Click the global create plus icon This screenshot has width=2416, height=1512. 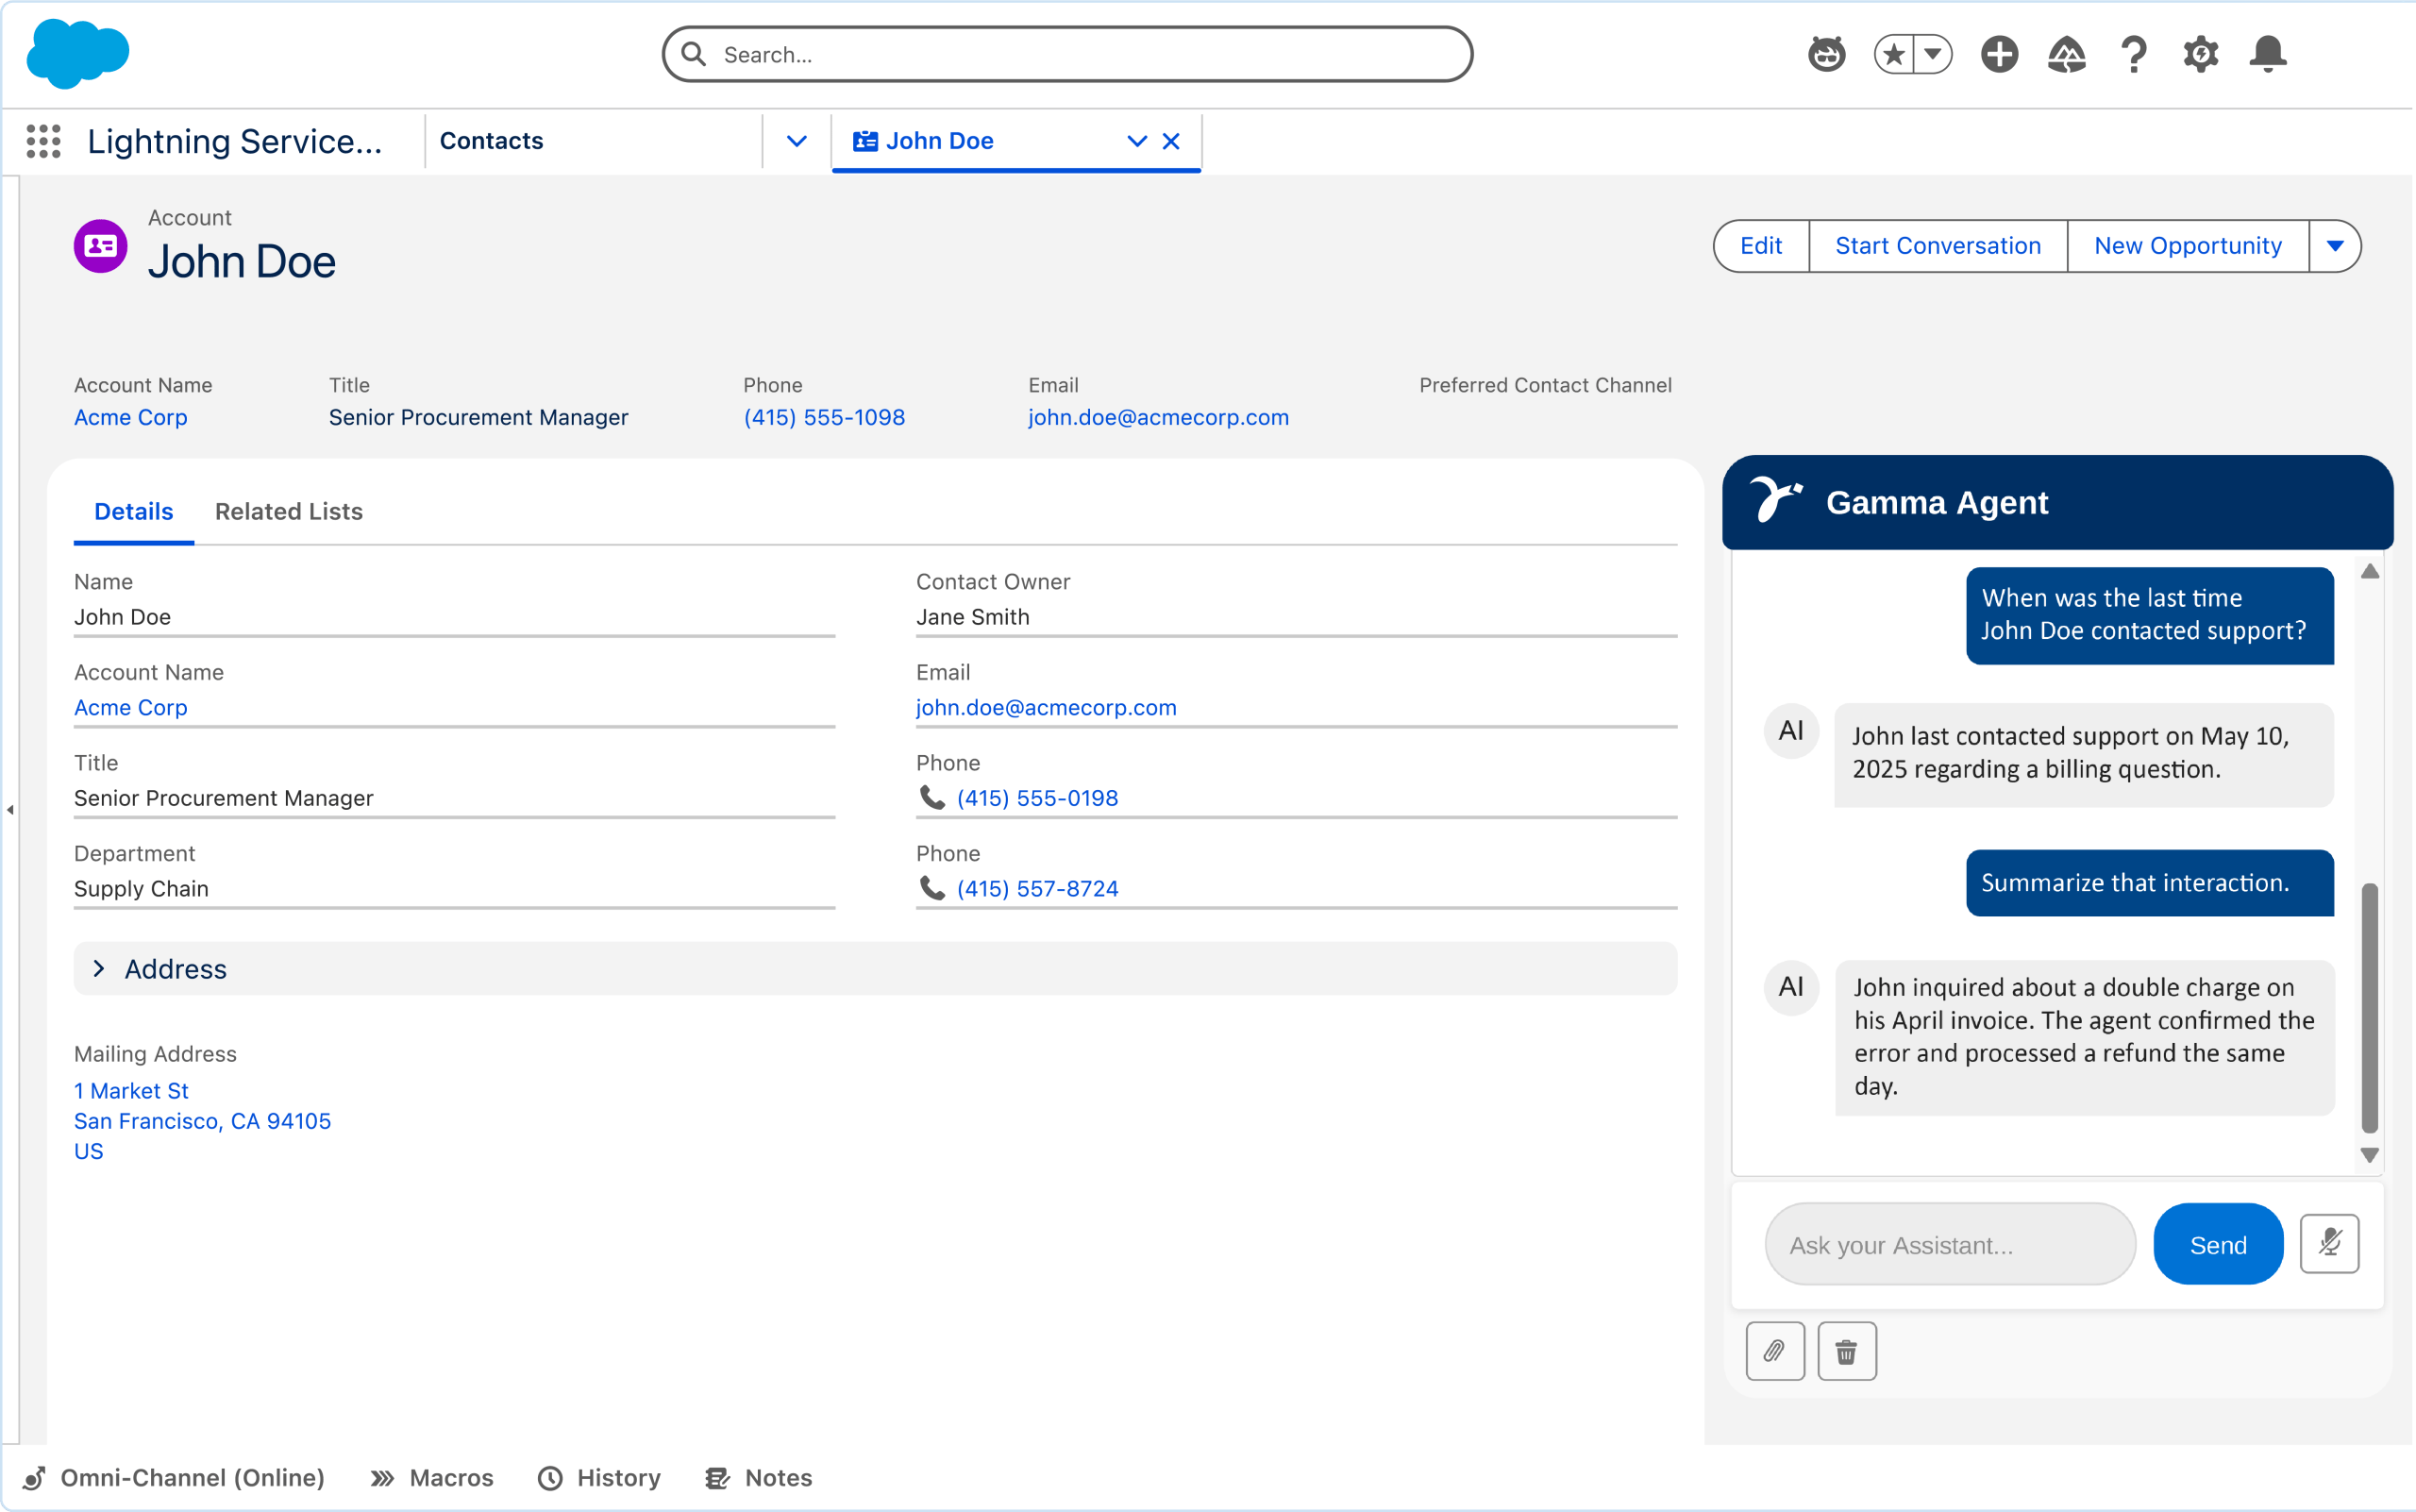(1999, 54)
